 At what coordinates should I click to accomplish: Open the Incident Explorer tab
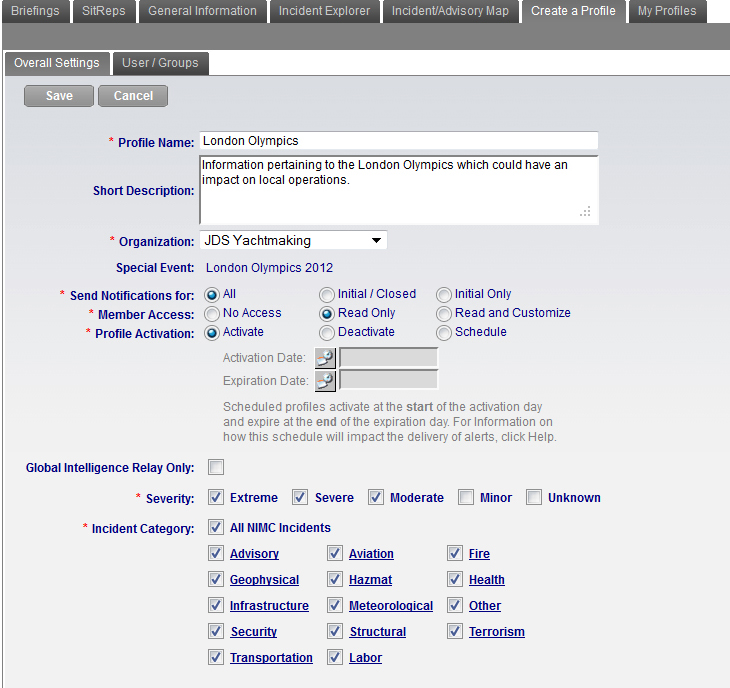tap(324, 11)
